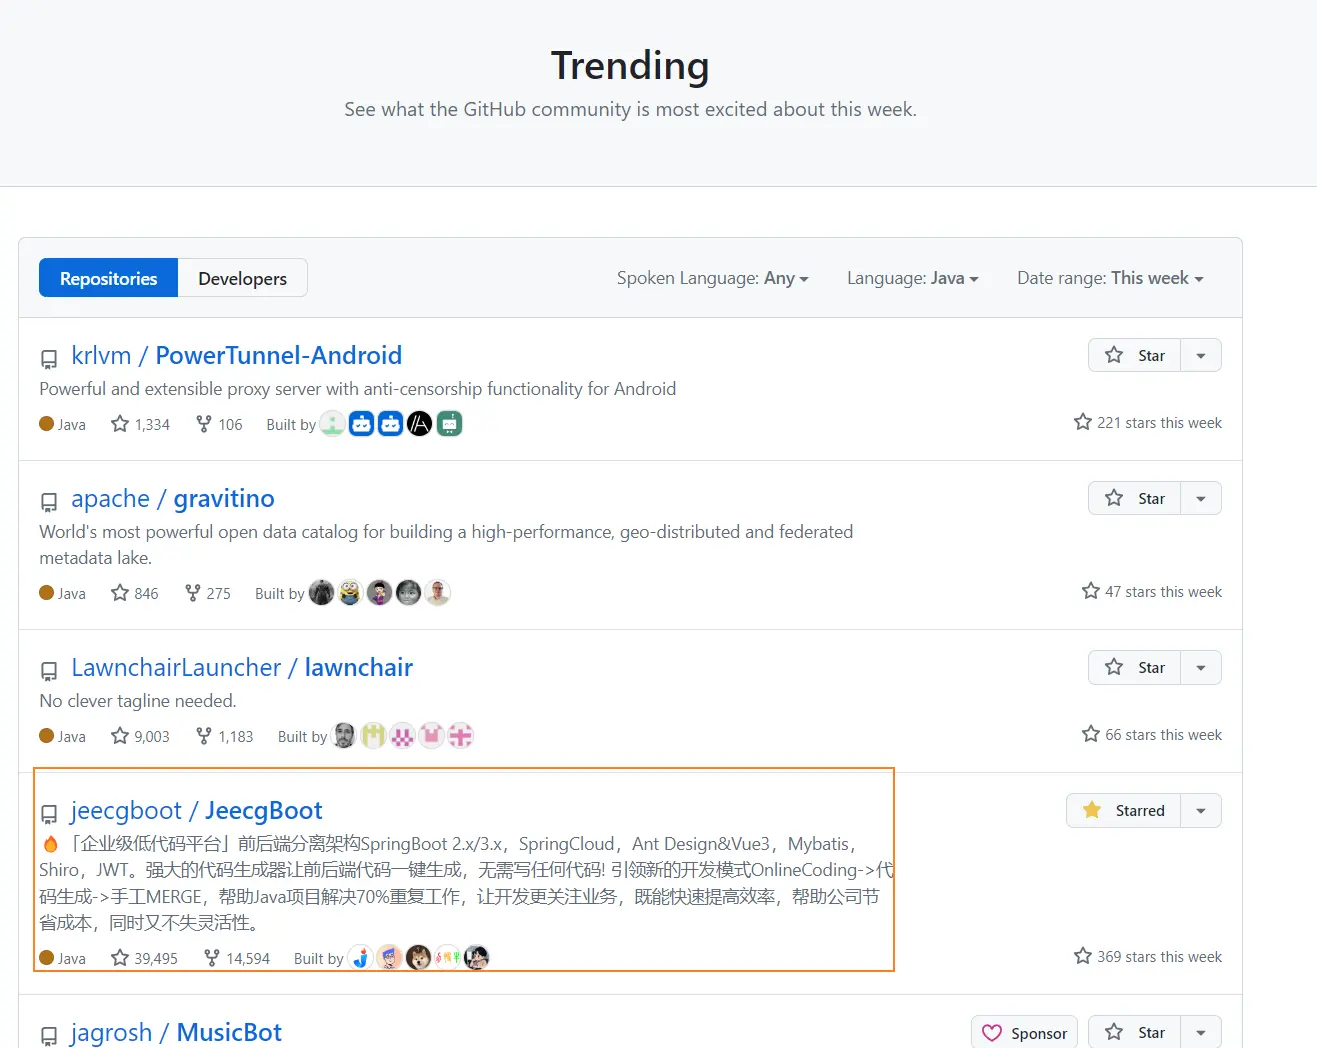Switch to the Repositories tab
1317x1048 pixels.
[x=108, y=278]
